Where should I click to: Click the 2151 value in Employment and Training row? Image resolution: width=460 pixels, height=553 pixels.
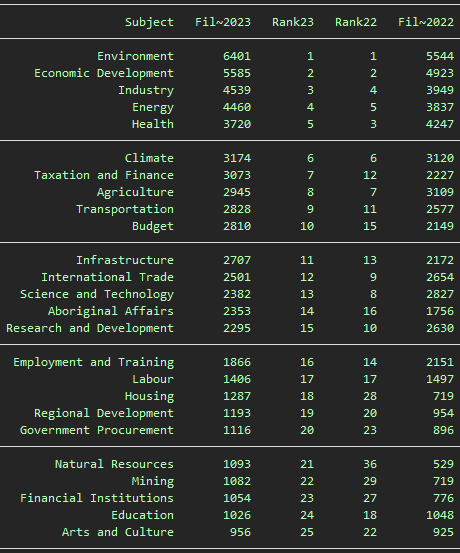coord(440,362)
